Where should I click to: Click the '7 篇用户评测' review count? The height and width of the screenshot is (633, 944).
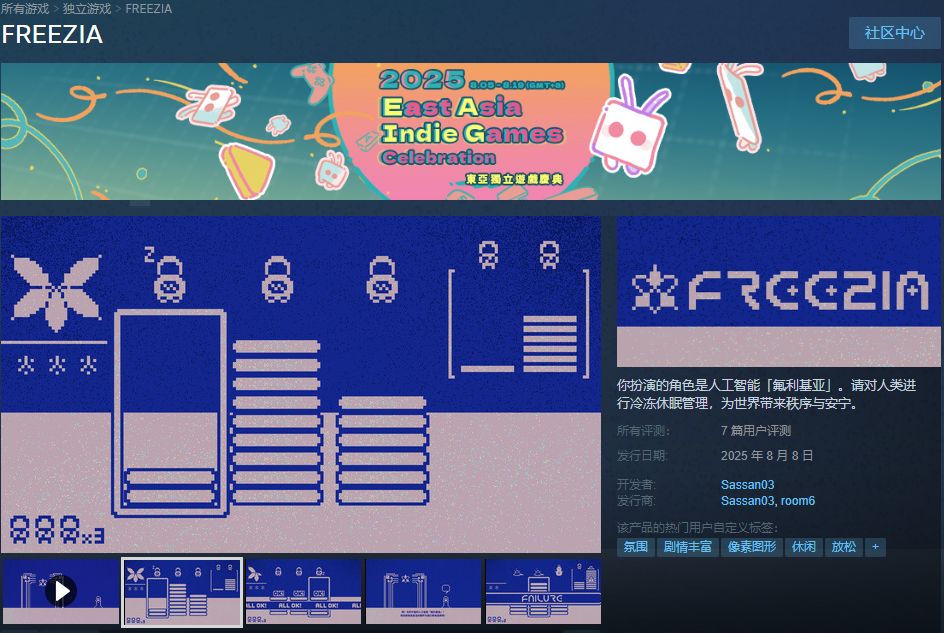[x=756, y=431]
